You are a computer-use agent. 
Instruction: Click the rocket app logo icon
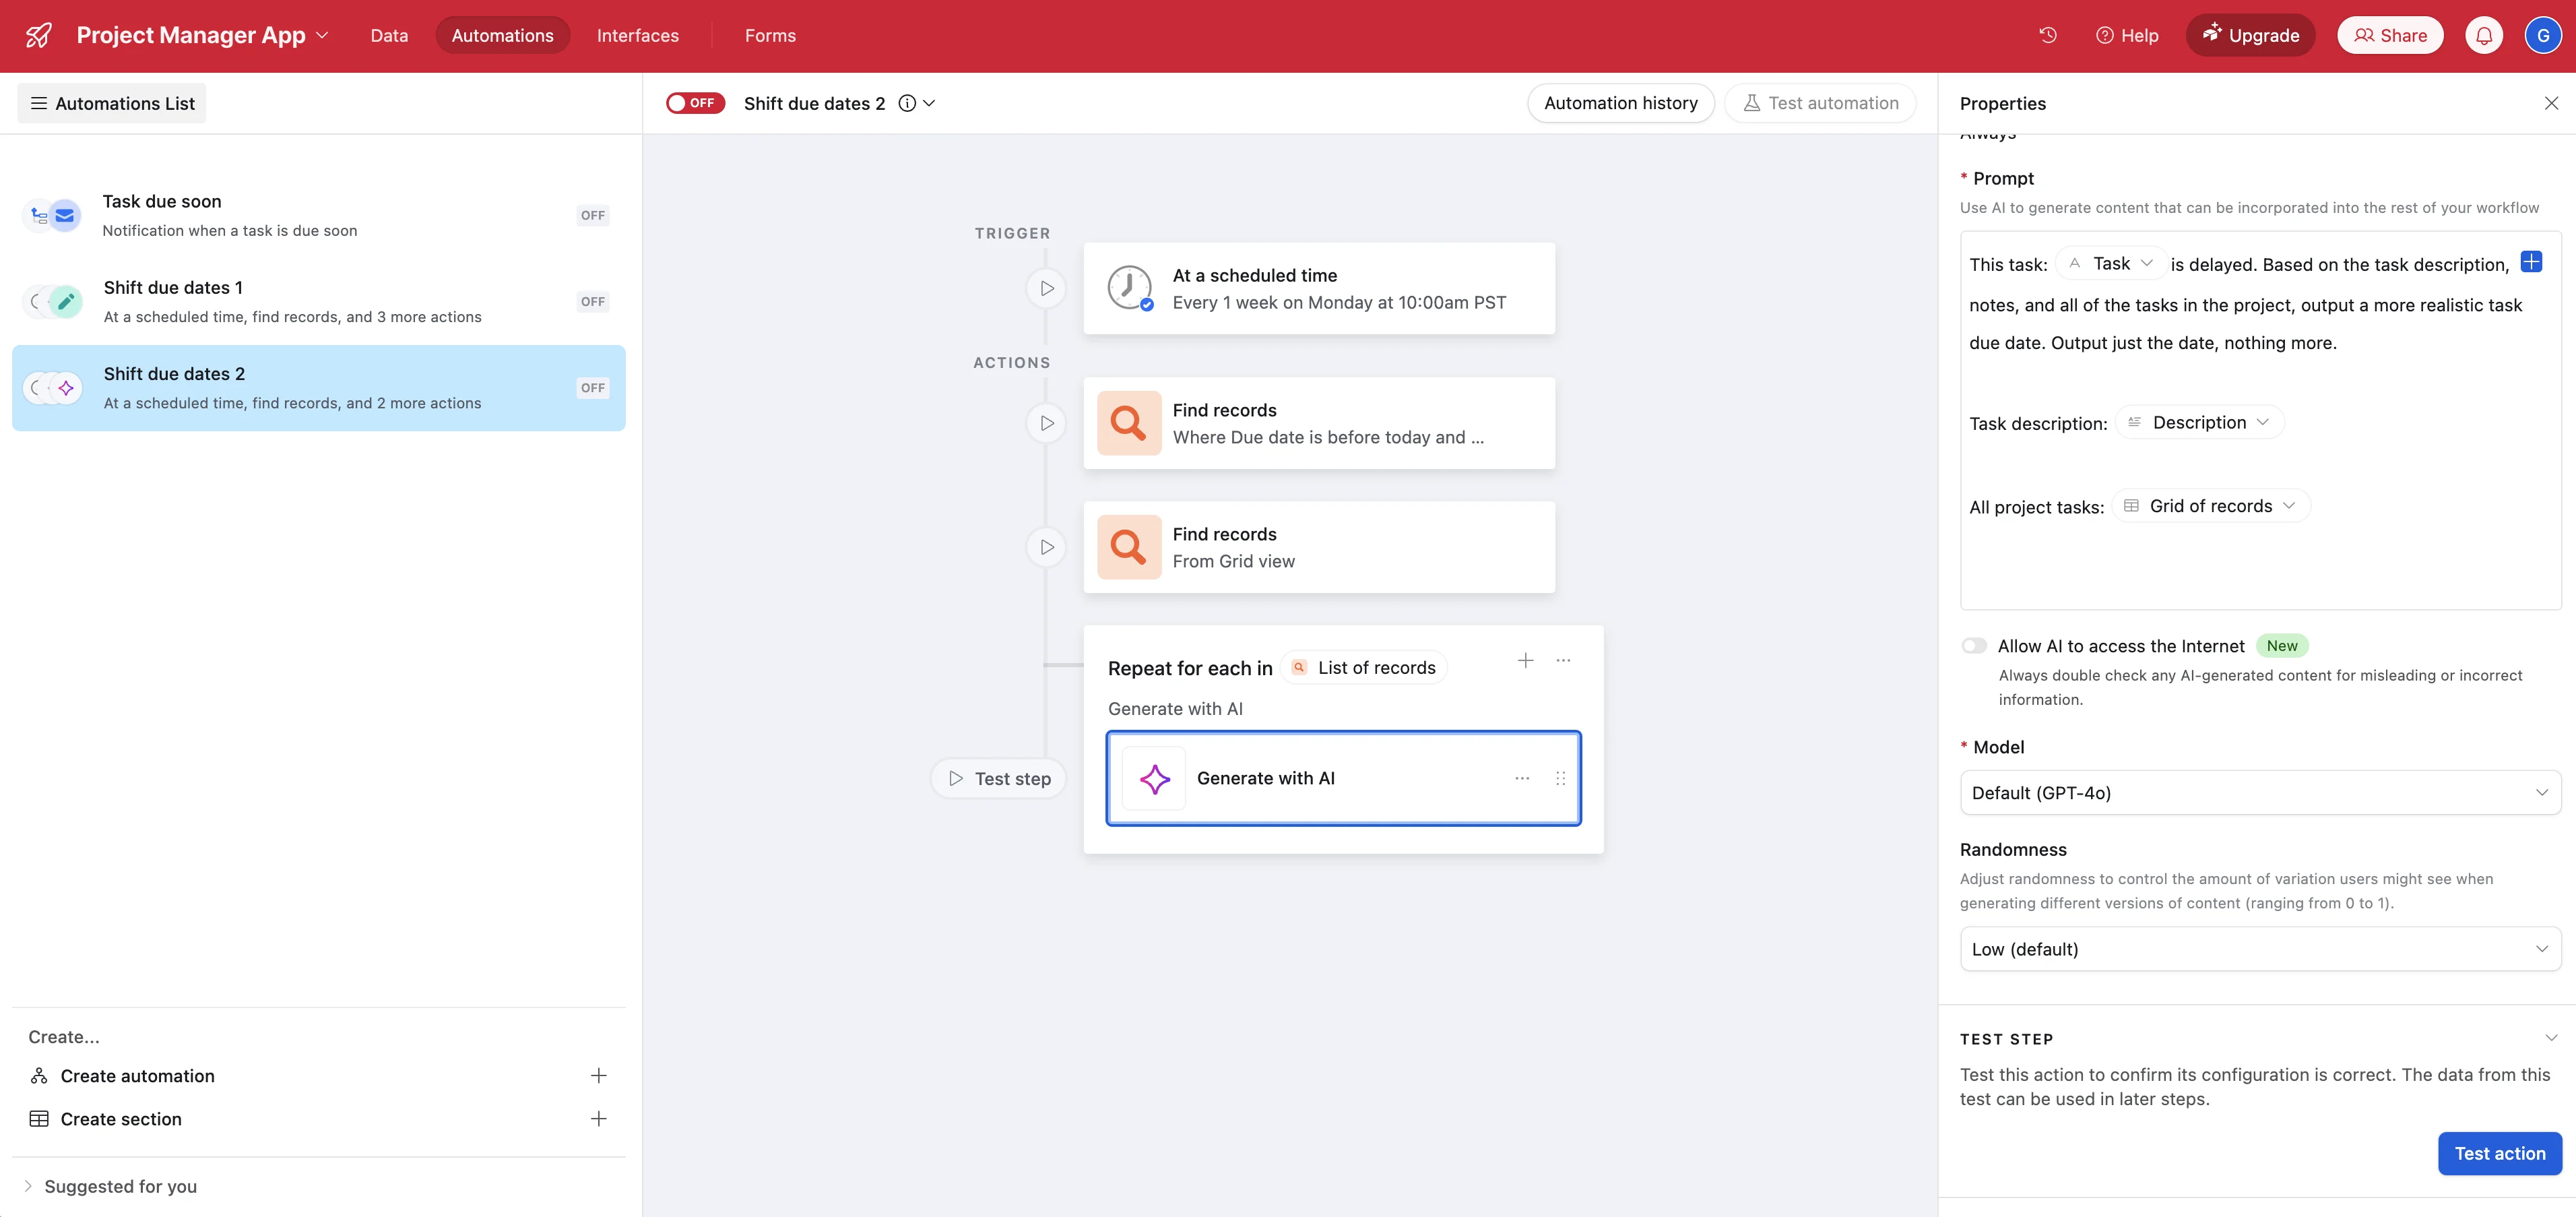click(39, 35)
